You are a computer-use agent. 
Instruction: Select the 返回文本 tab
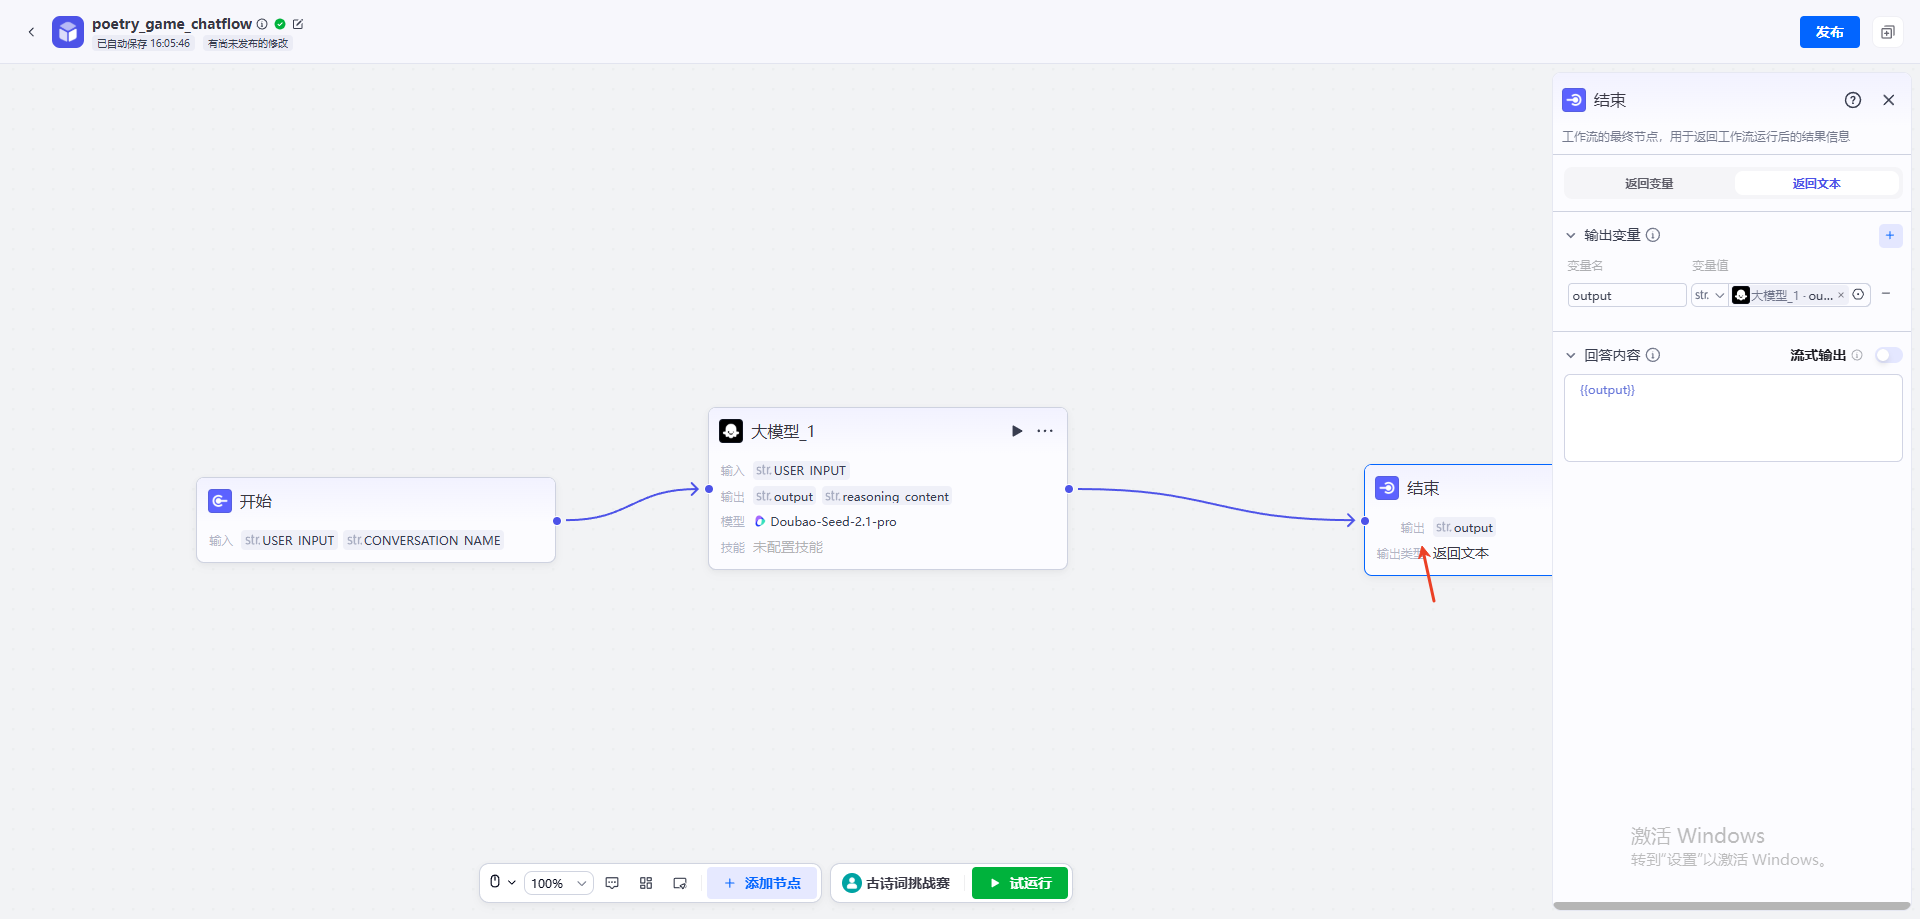point(1817,183)
